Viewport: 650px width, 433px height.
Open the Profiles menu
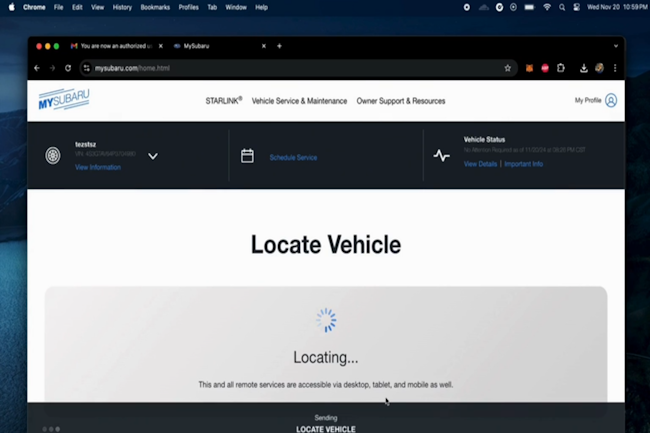[x=189, y=7]
